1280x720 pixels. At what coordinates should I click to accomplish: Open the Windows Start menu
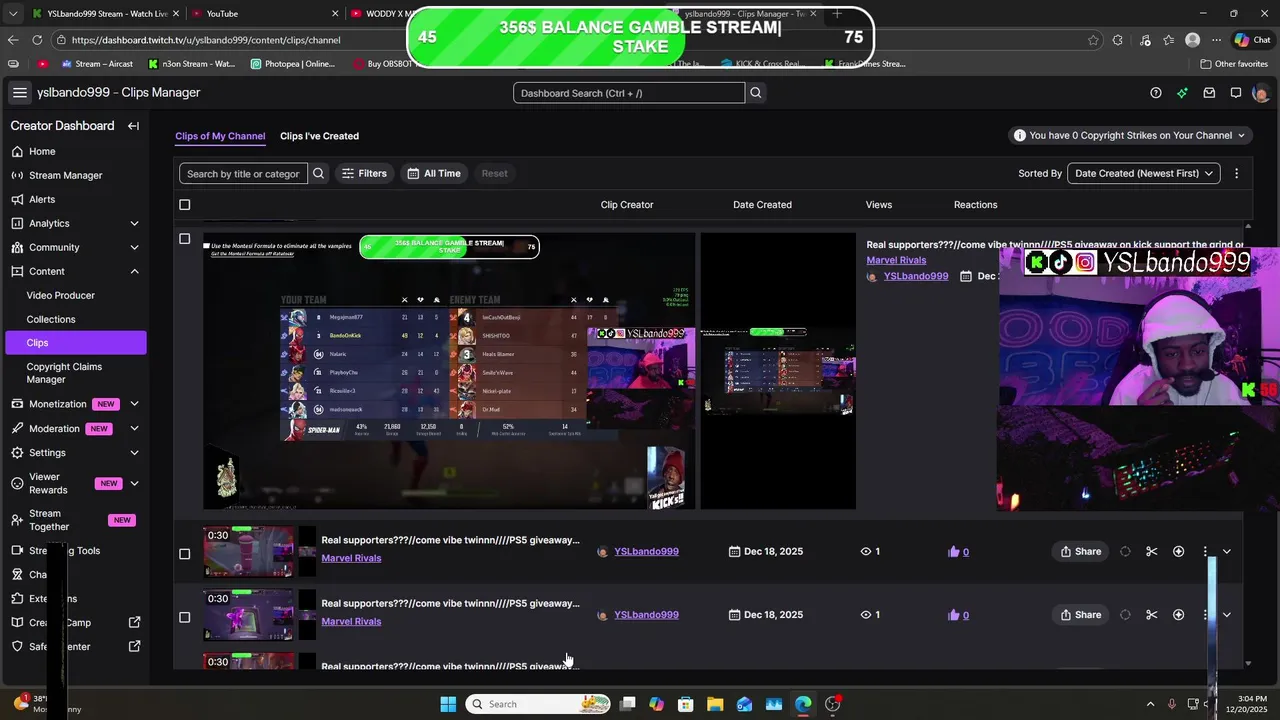(x=448, y=704)
